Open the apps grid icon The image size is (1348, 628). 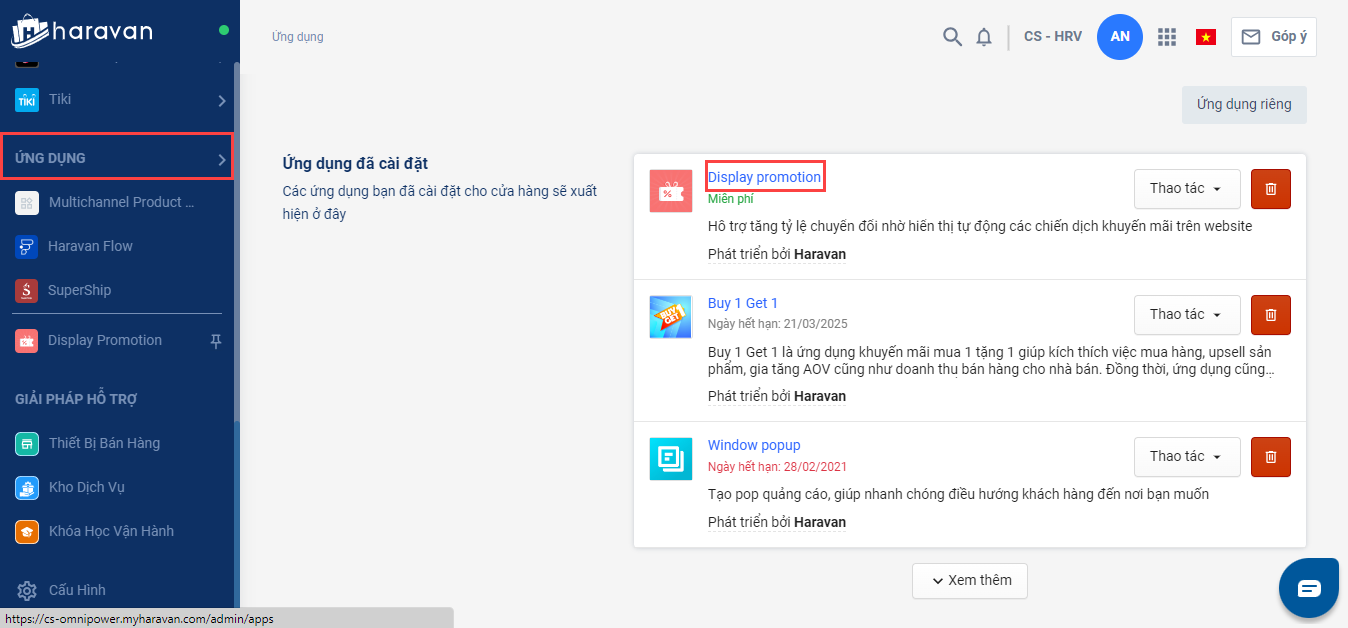click(1166, 37)
